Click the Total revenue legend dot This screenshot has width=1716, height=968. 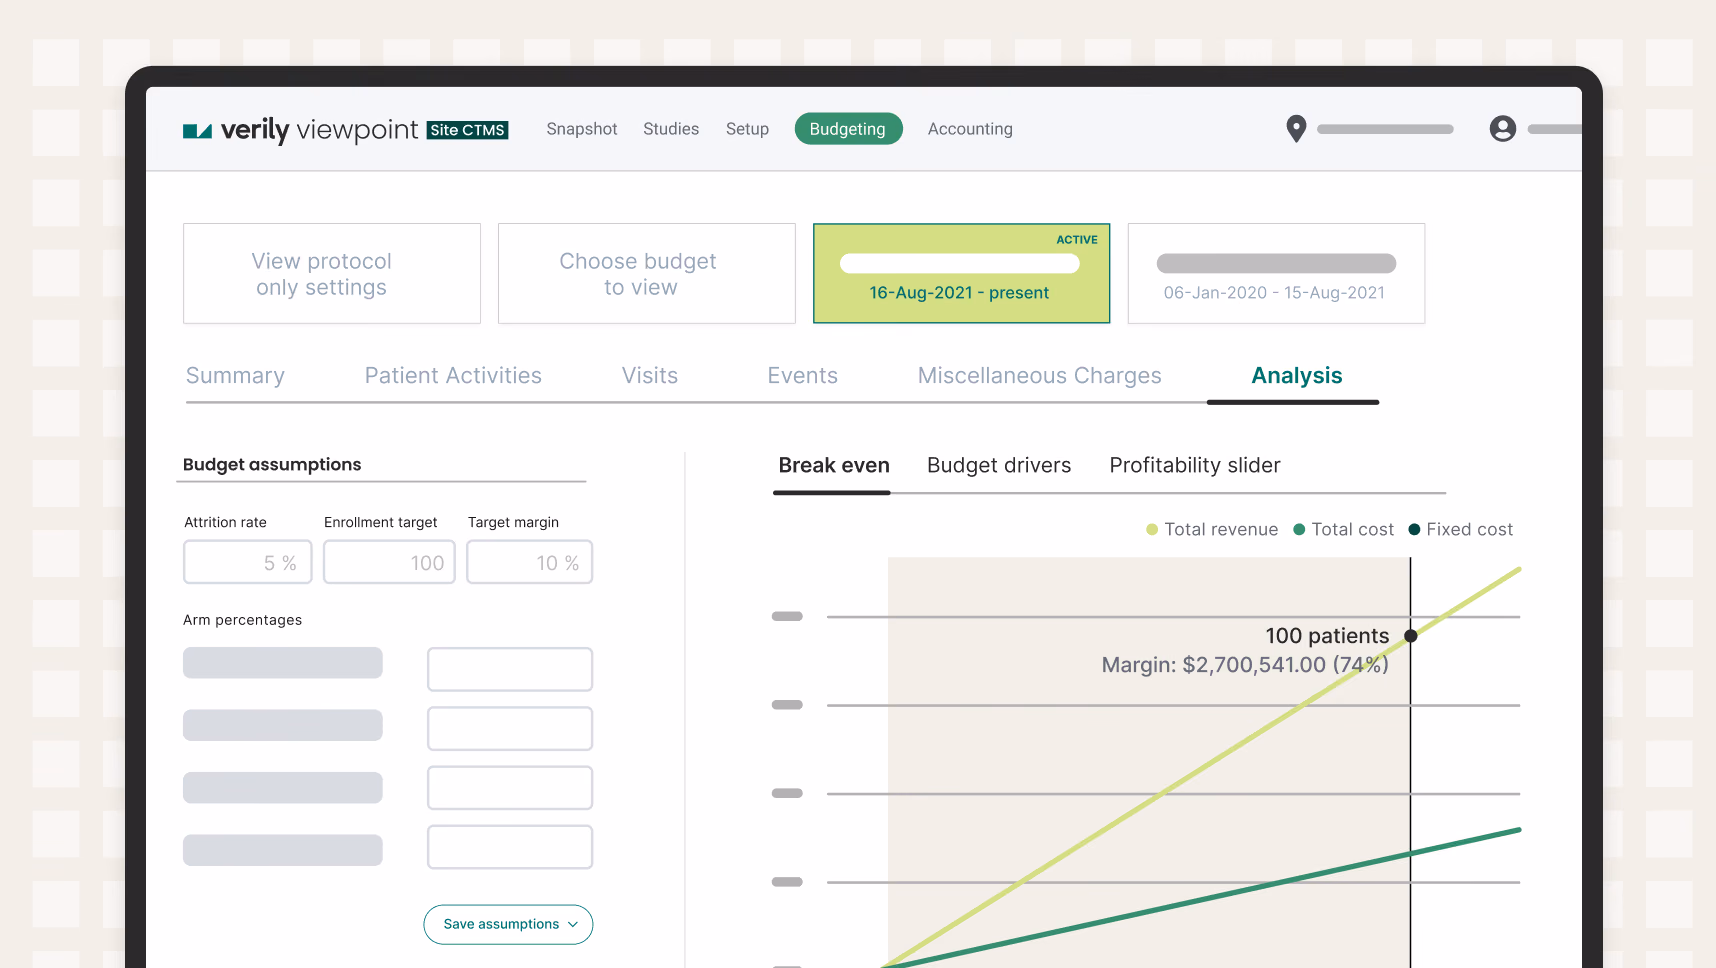tap(1152, 530)
